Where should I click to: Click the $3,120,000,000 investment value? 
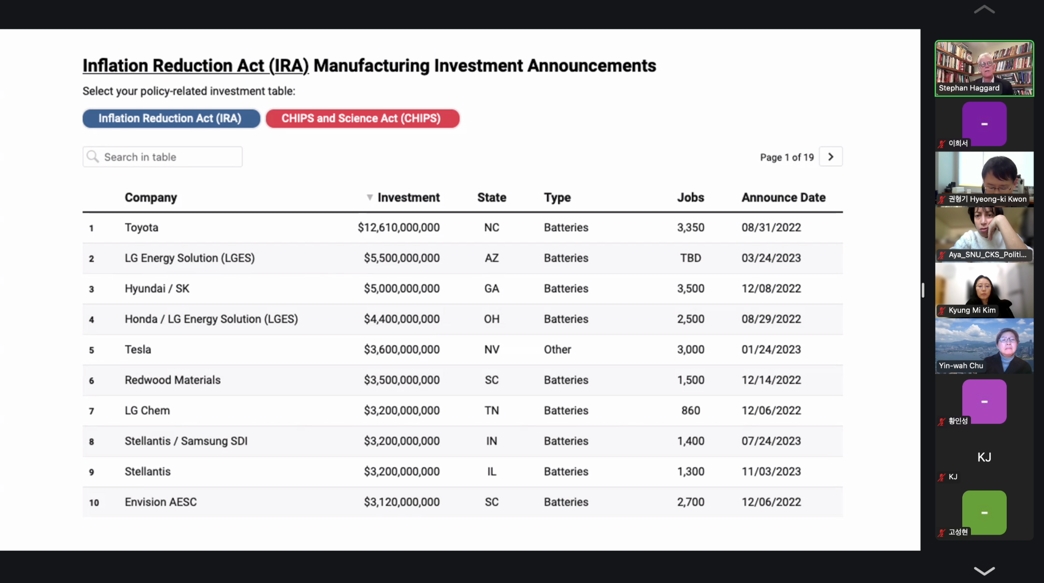401,502
